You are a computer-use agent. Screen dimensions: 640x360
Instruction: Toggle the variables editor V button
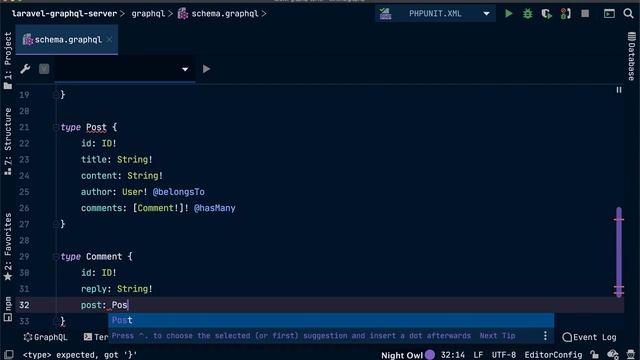click(x=44, y=69)
